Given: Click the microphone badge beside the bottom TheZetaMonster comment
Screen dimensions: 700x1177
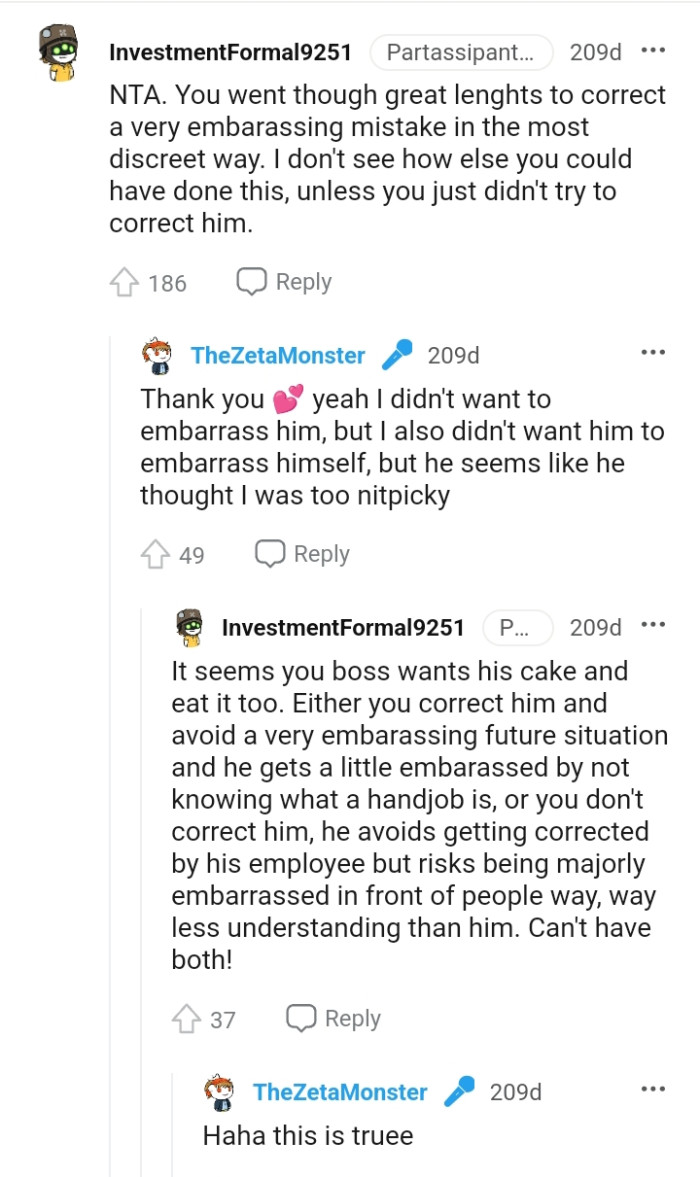Looking at the screenshot, I should (458, 1092).
